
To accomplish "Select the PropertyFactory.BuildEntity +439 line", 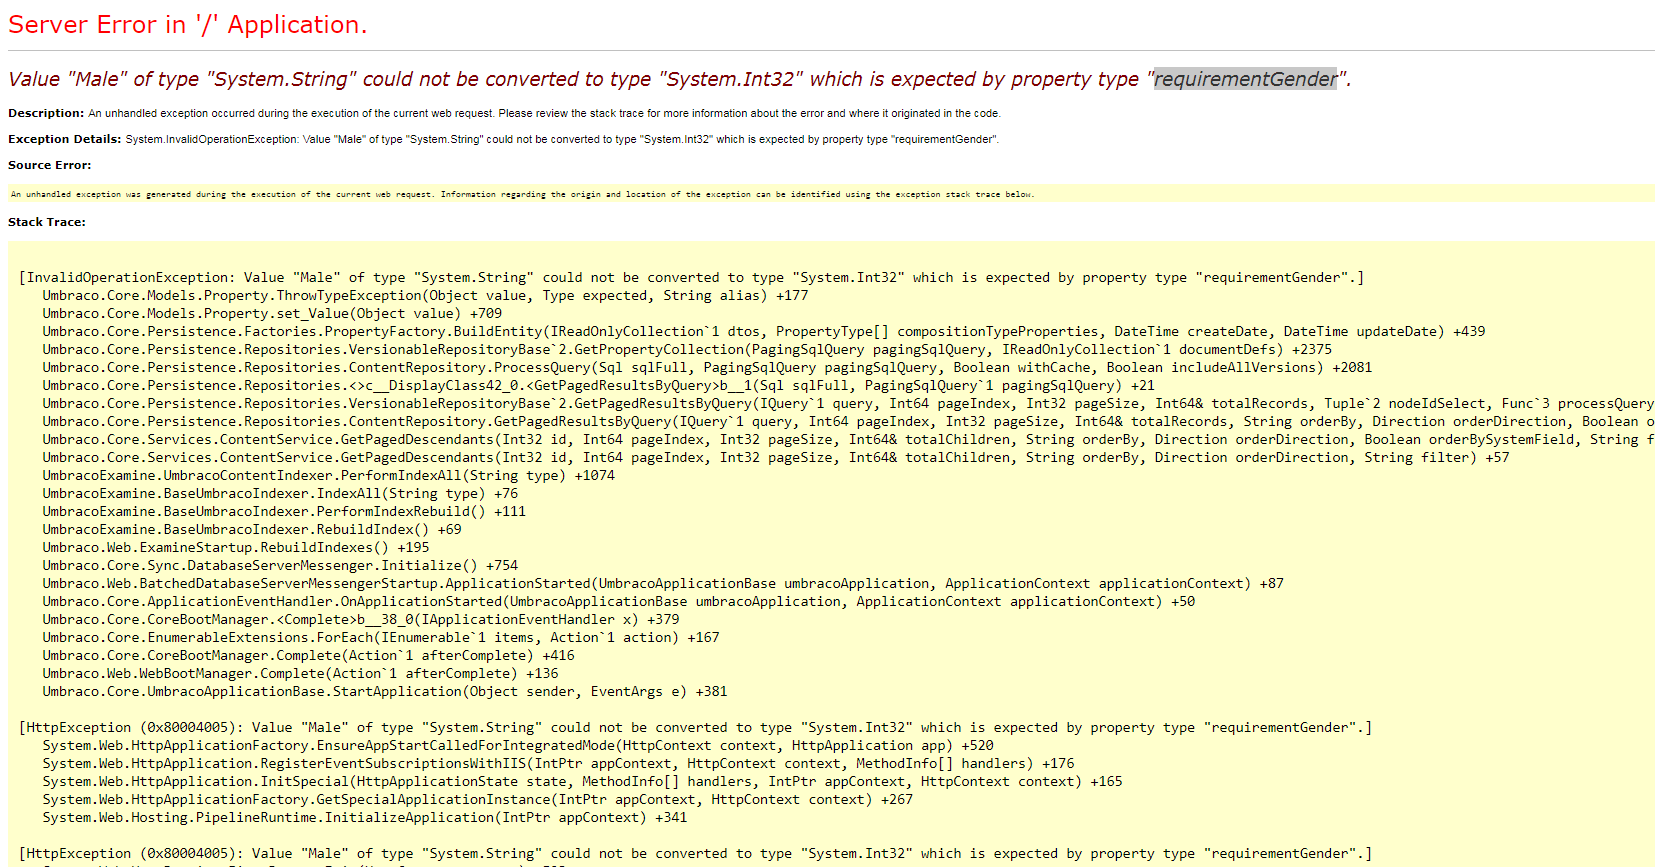I will pyautogui.click(x=764, y=332).
